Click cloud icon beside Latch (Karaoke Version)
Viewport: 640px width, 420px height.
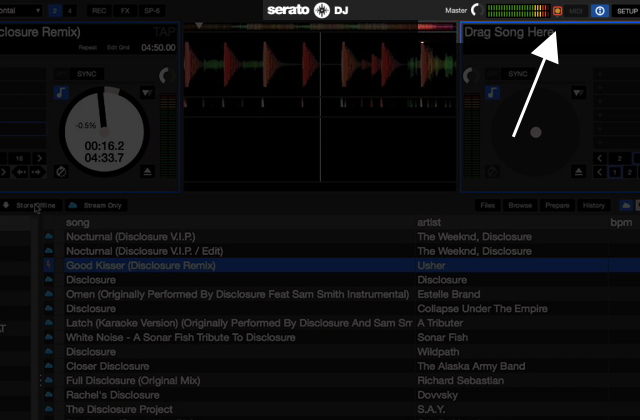[49, 322]
